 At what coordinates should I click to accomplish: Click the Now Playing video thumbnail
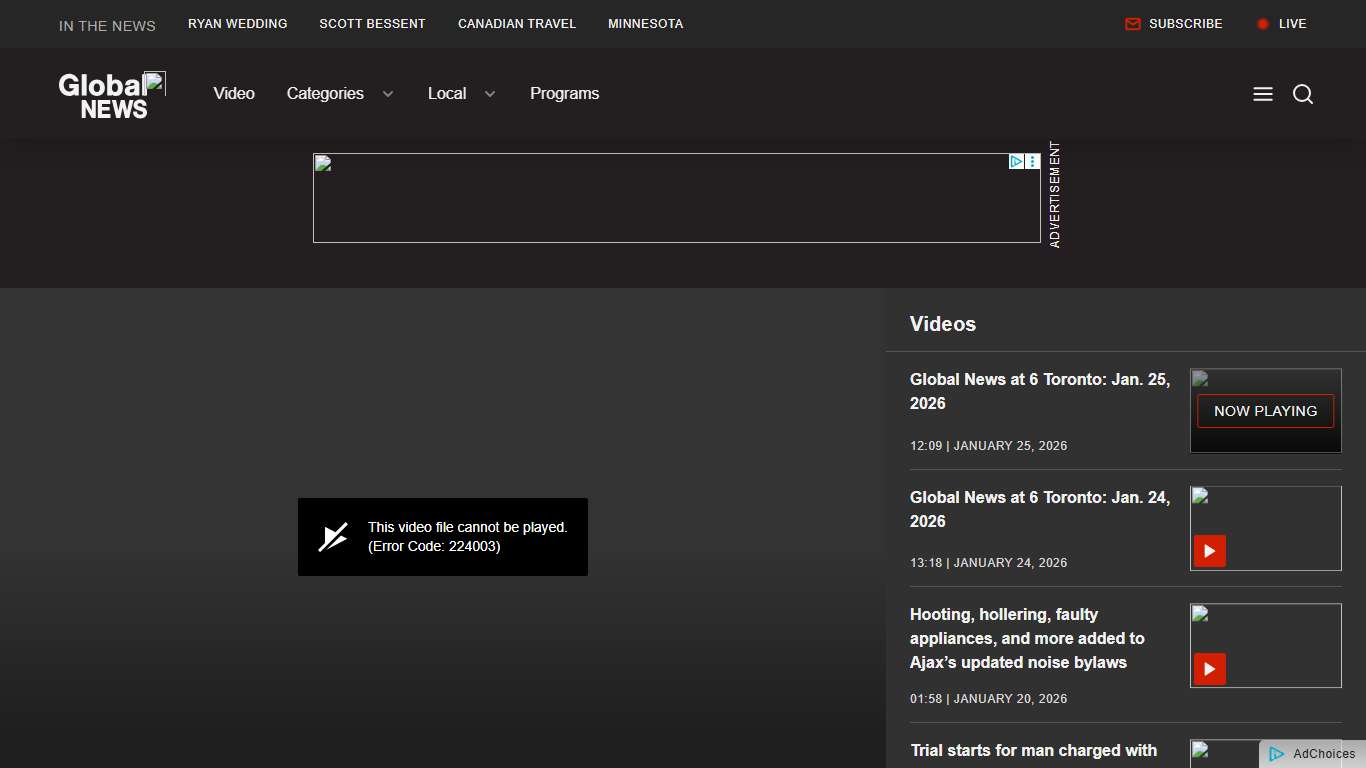[x=1265, y=411]
